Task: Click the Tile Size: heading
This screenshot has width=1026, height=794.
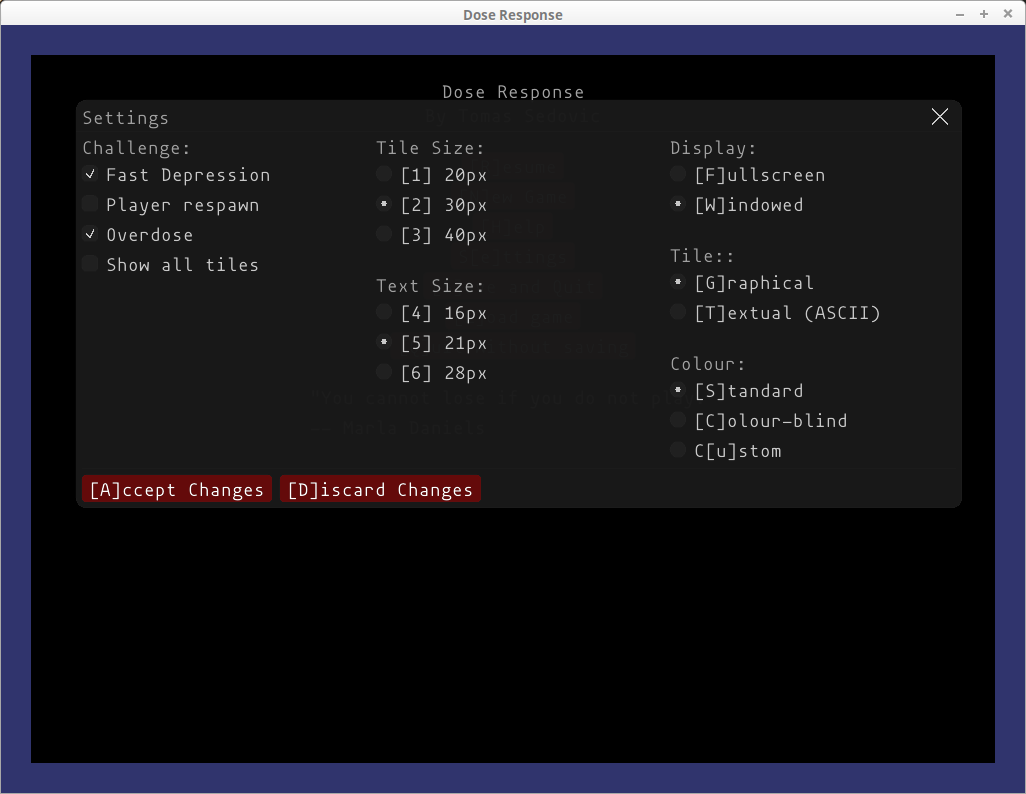Action: click(x=430, y=148)
